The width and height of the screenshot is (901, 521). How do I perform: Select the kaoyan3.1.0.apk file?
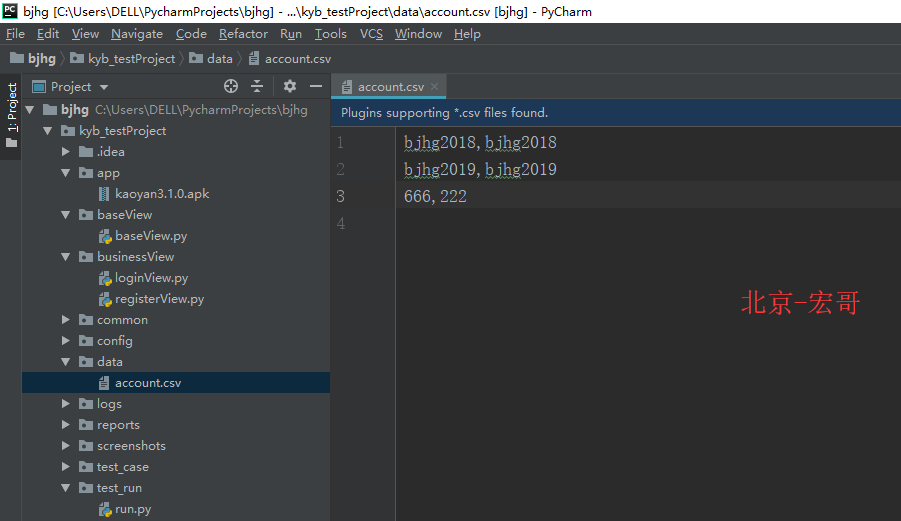pos(161,194)
